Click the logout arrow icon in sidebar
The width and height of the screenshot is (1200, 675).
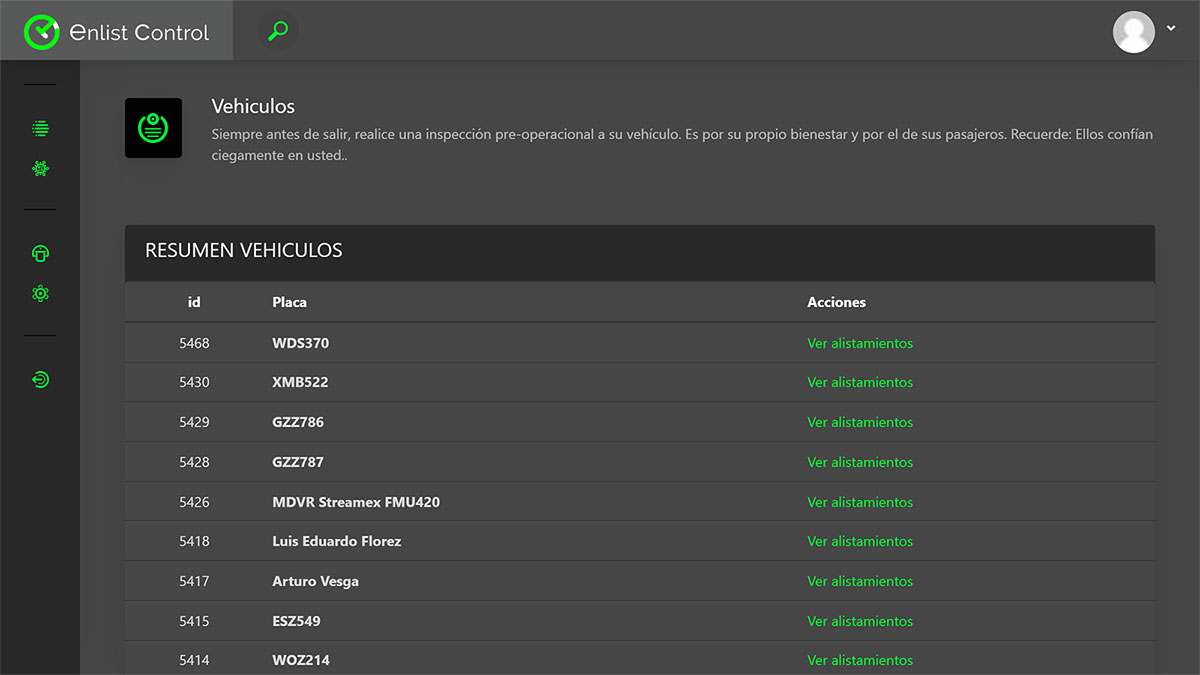pyautogui.click(x=40, y=380)
